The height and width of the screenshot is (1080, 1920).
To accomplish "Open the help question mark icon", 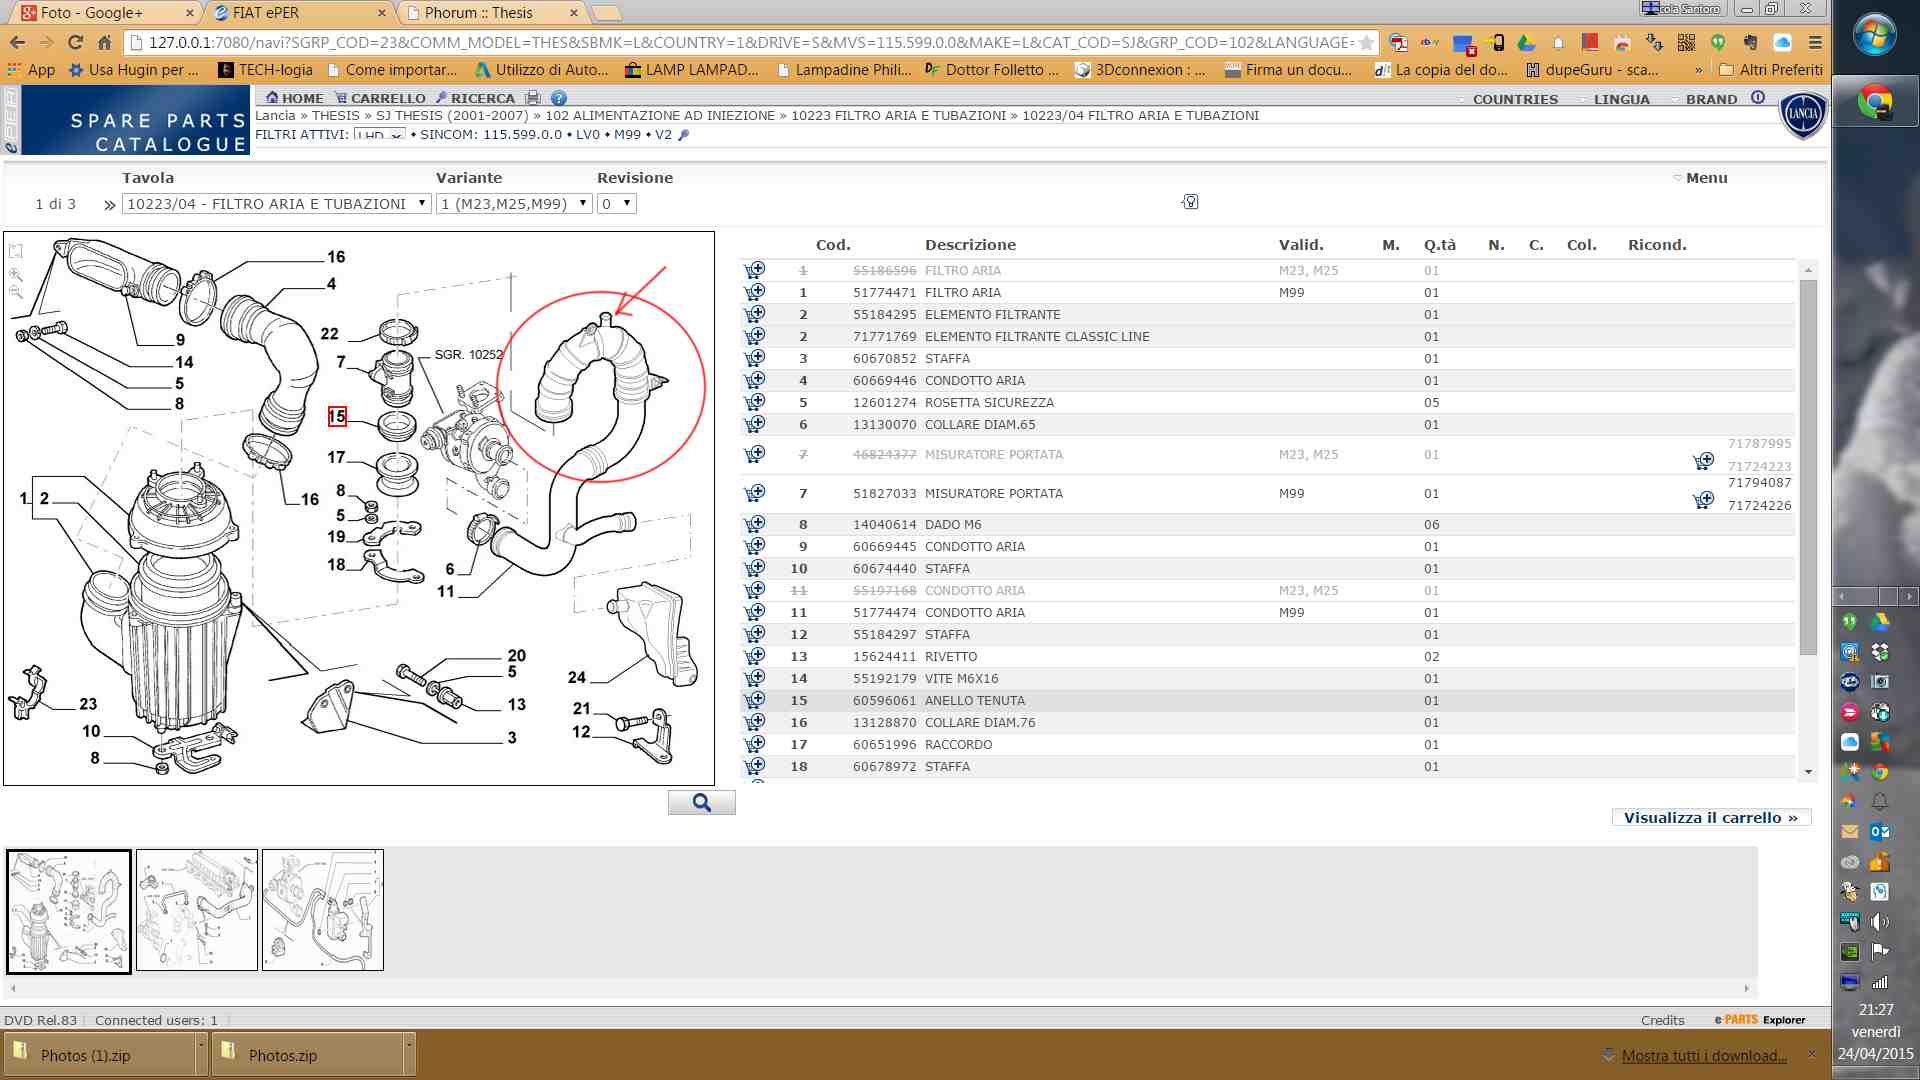I will (x=559, y=98).
